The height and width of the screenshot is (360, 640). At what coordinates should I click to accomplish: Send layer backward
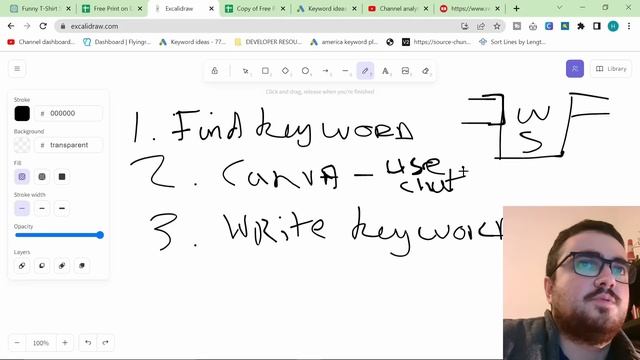[x=42, y=266]
